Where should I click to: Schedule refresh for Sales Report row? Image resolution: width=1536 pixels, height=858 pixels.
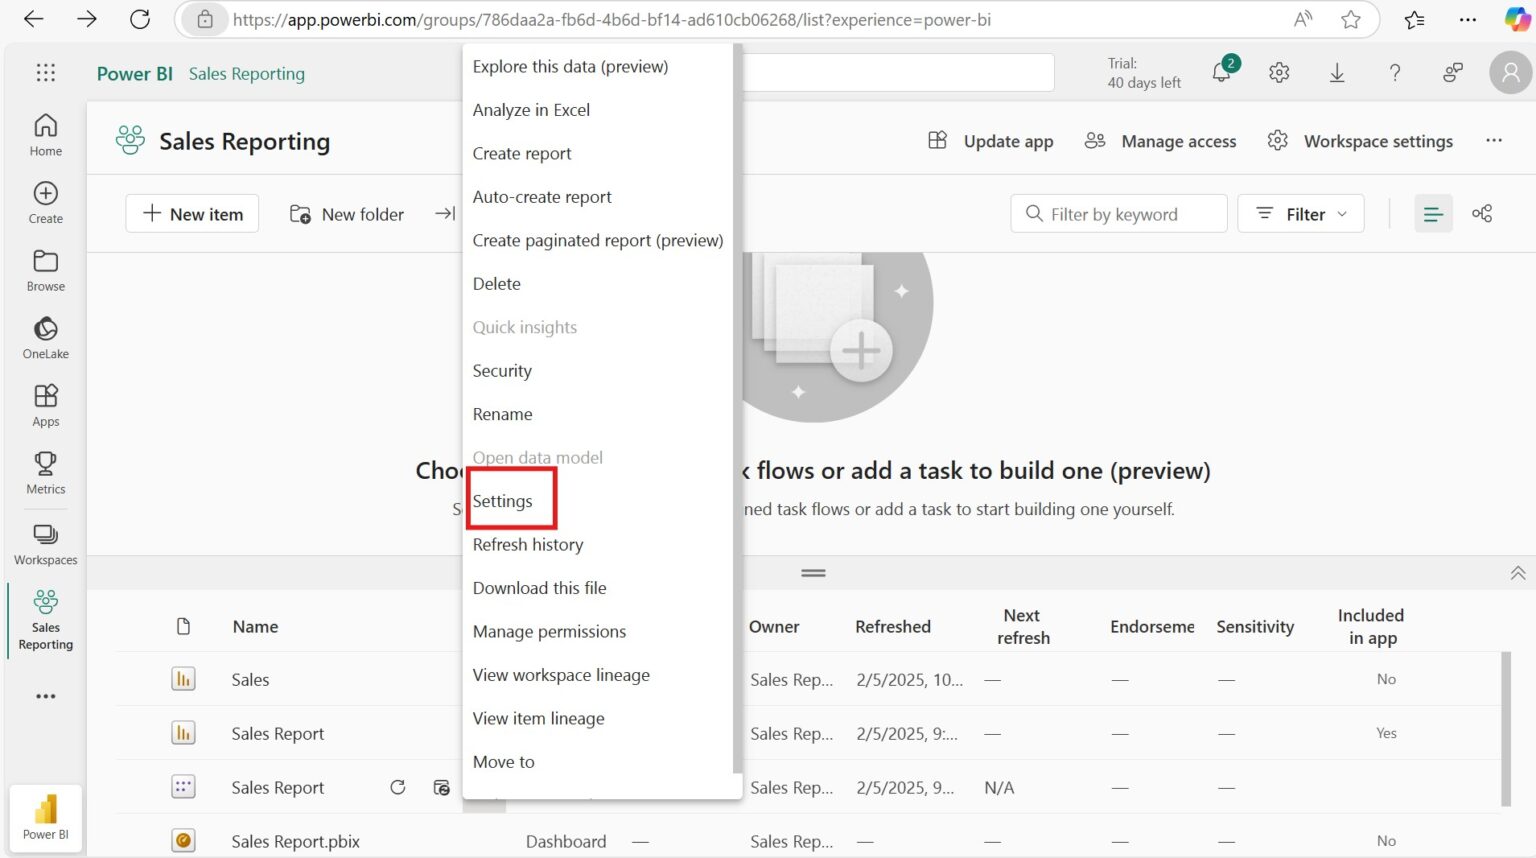(441, 787)
